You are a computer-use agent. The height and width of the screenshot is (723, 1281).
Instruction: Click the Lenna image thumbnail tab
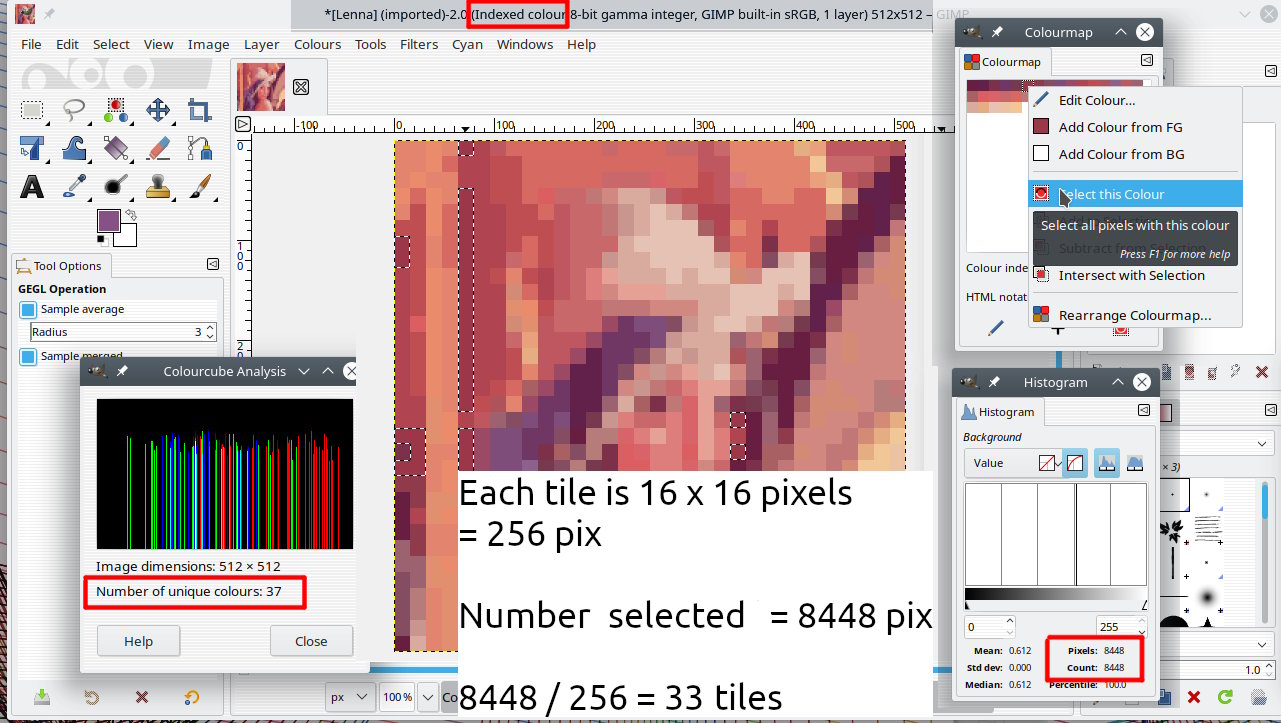click(260, 87)
